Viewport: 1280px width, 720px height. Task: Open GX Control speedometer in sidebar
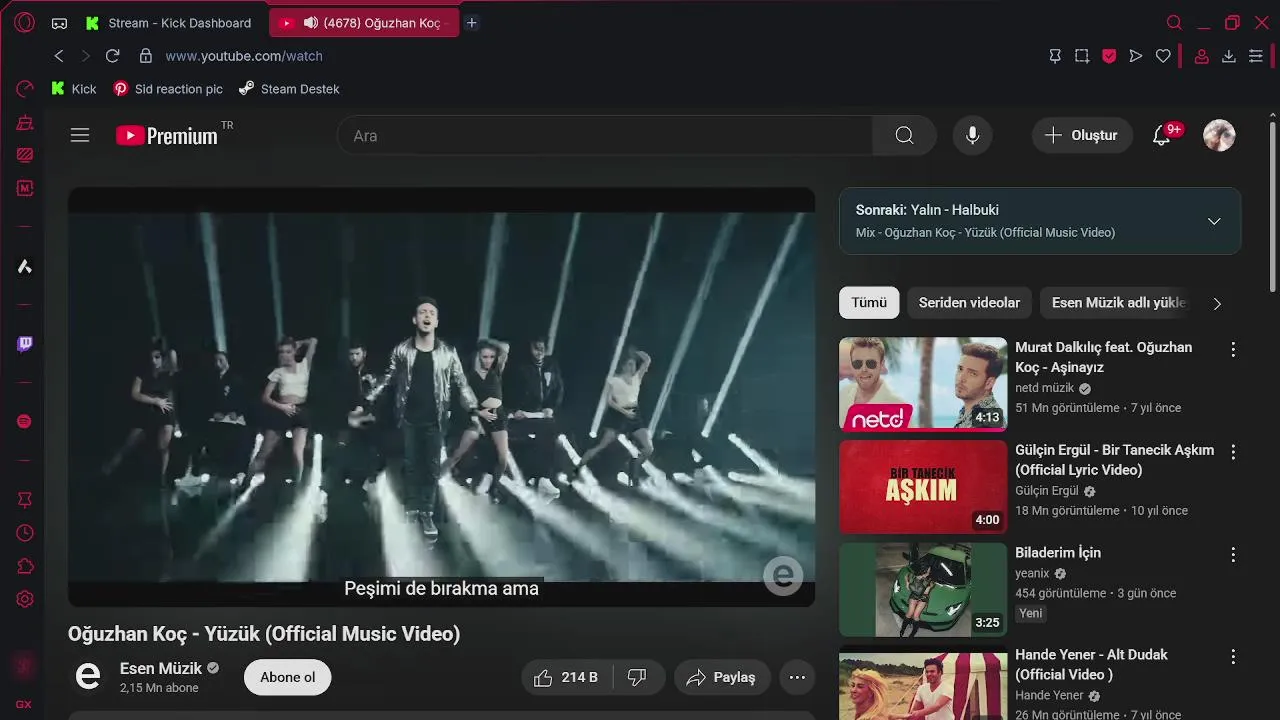(x=25, y=89)
